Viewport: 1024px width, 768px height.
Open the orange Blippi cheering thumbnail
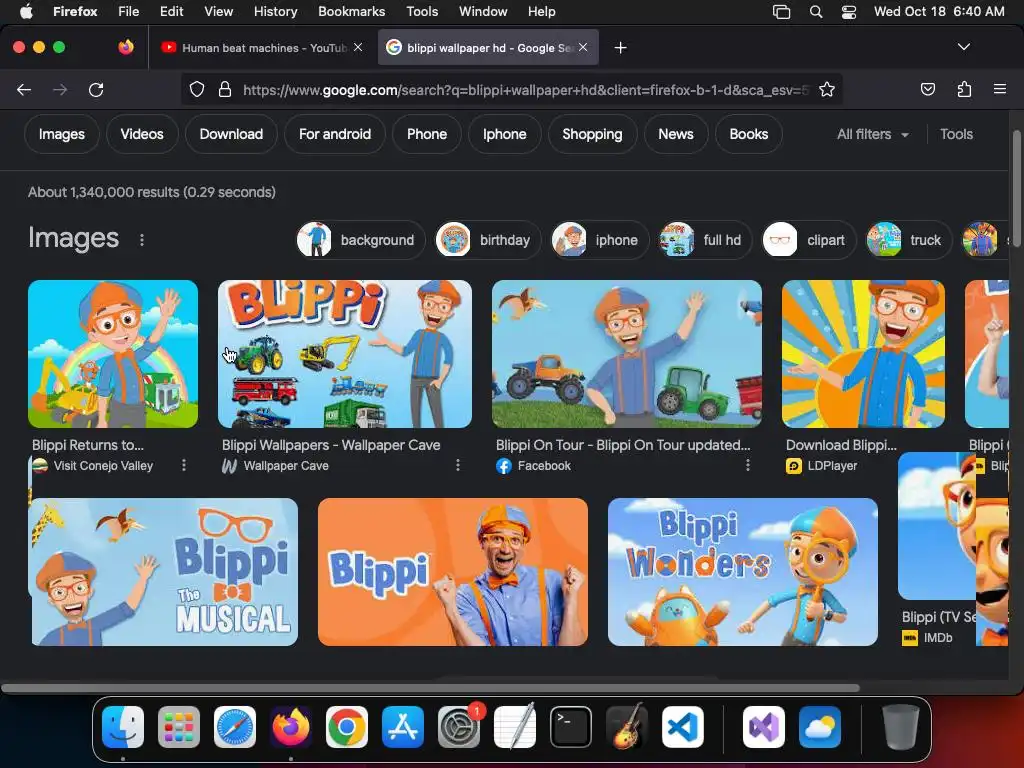[453, 572]
